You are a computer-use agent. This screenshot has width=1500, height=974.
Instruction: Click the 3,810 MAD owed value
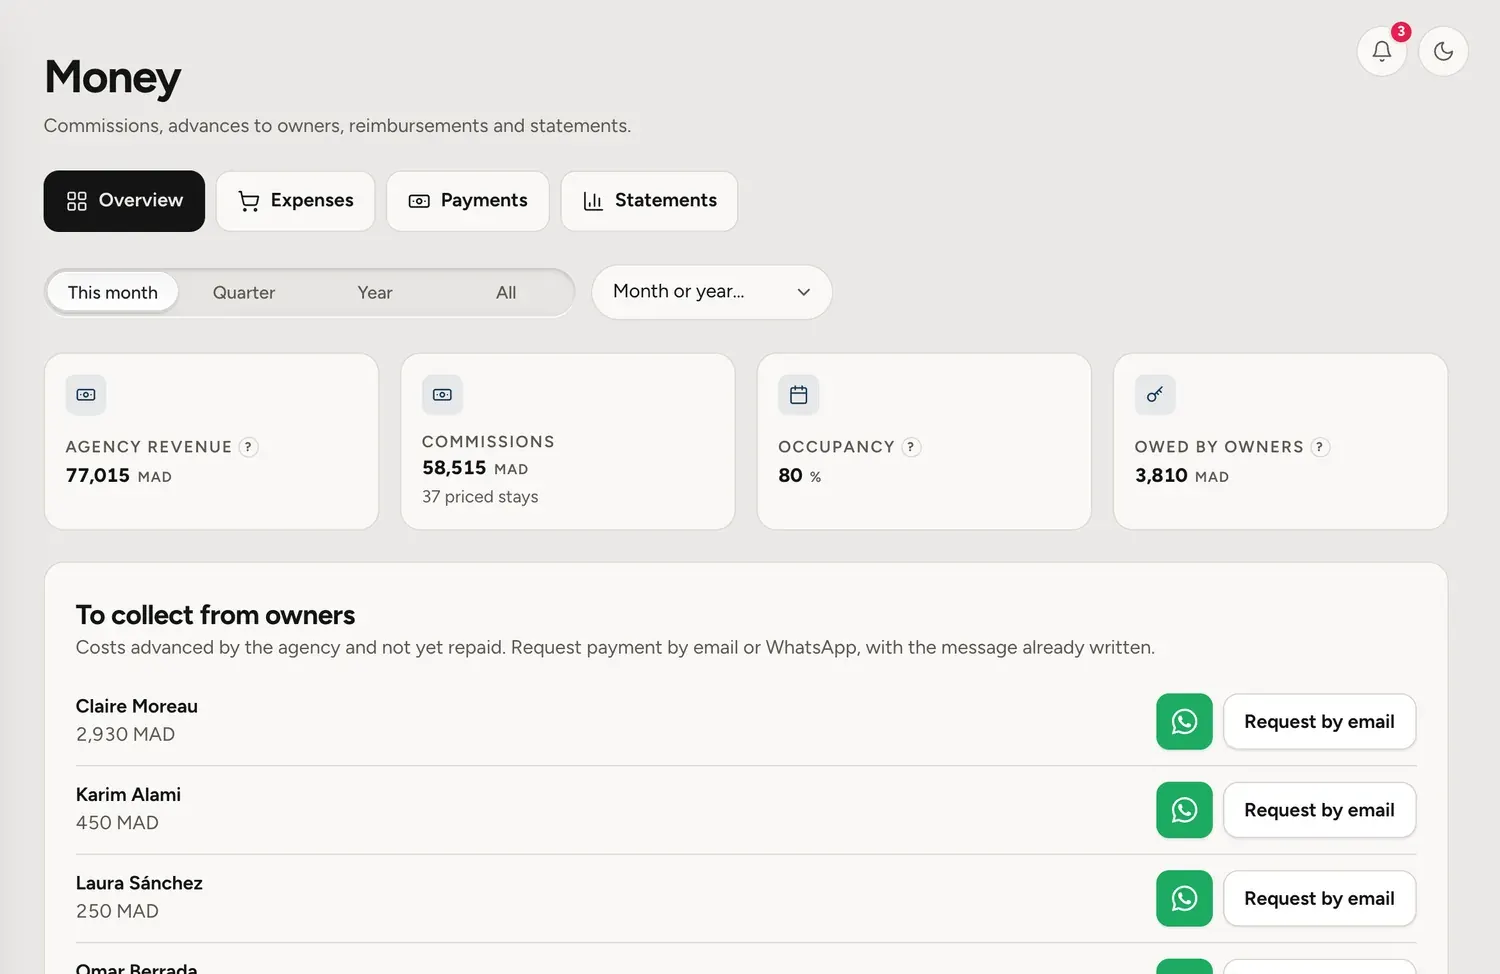tap(1182, 476)
